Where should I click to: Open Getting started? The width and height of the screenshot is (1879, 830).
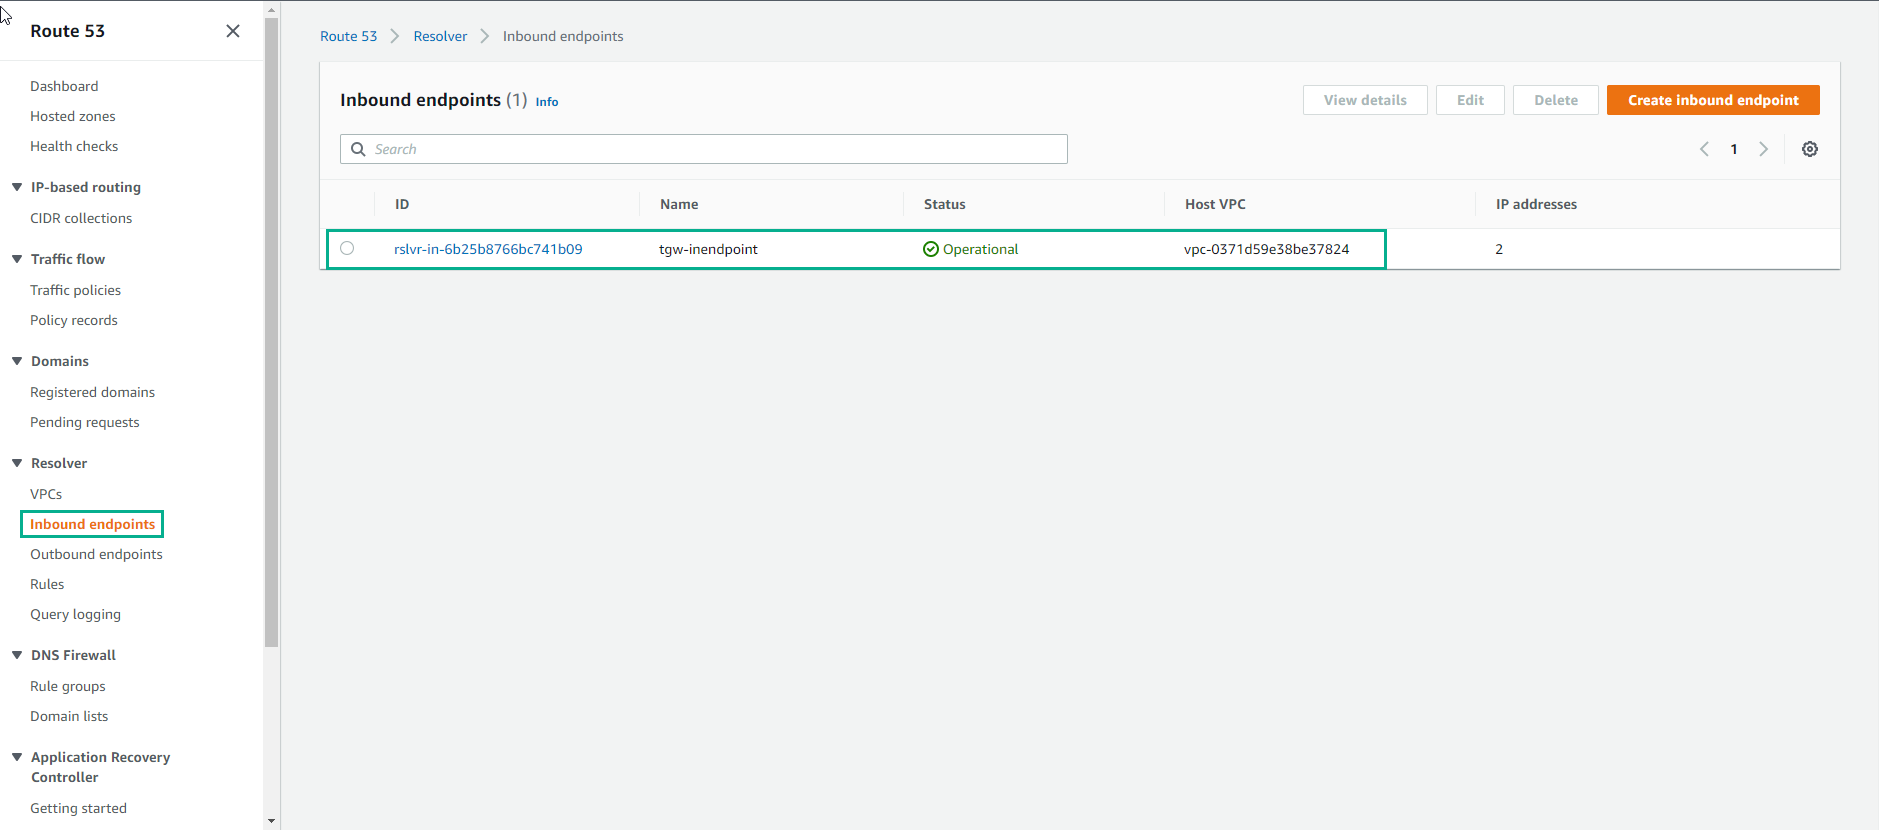78,808
